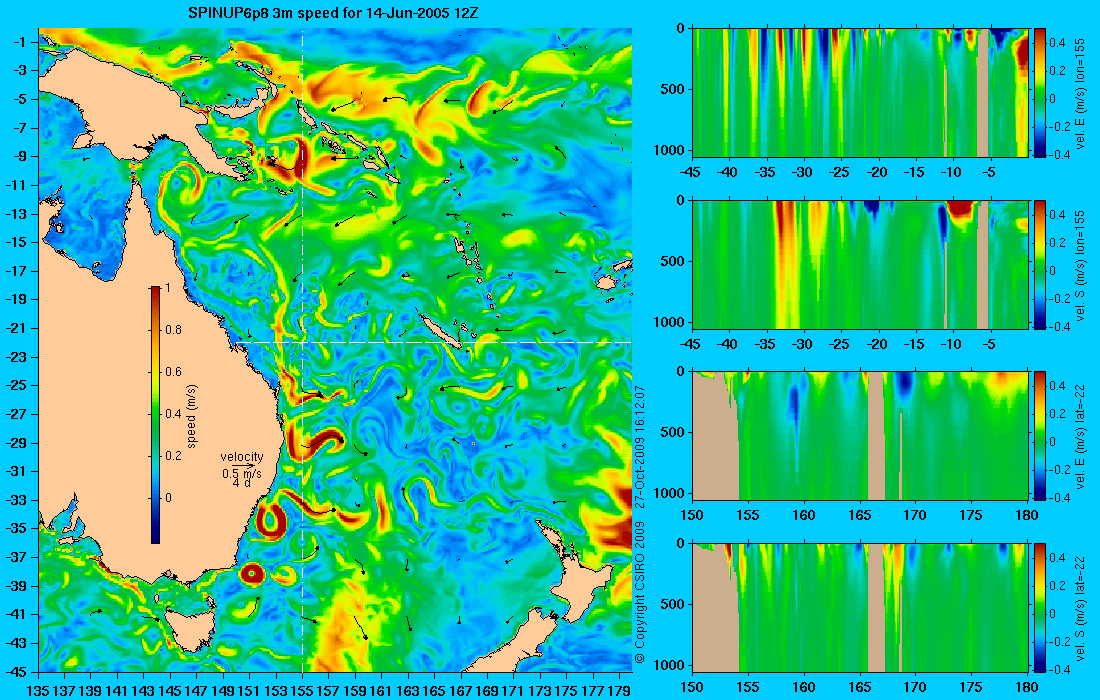Click the color bar of the 'vel. E lon=155' panel
1100x700 pixels.
(1040, 93)
